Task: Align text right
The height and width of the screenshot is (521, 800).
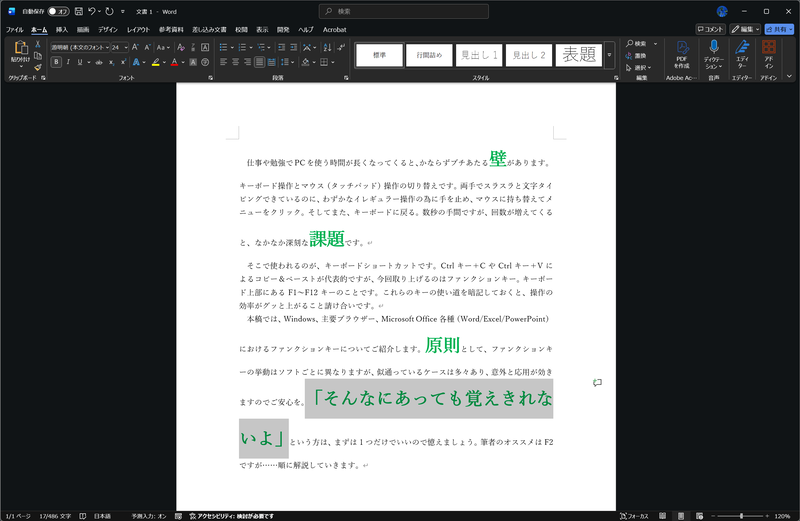Action: (247, 62)
